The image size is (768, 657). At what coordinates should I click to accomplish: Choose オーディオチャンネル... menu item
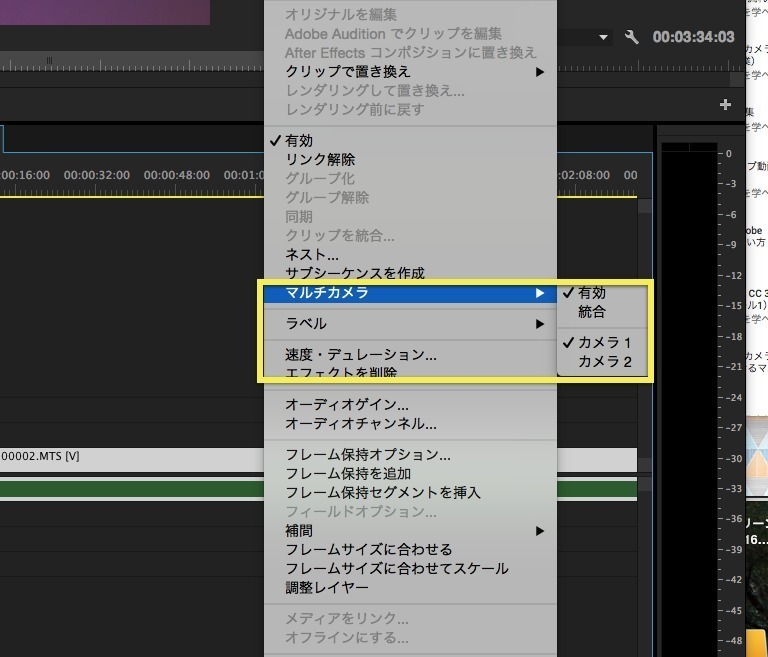[x=410, y=423]
